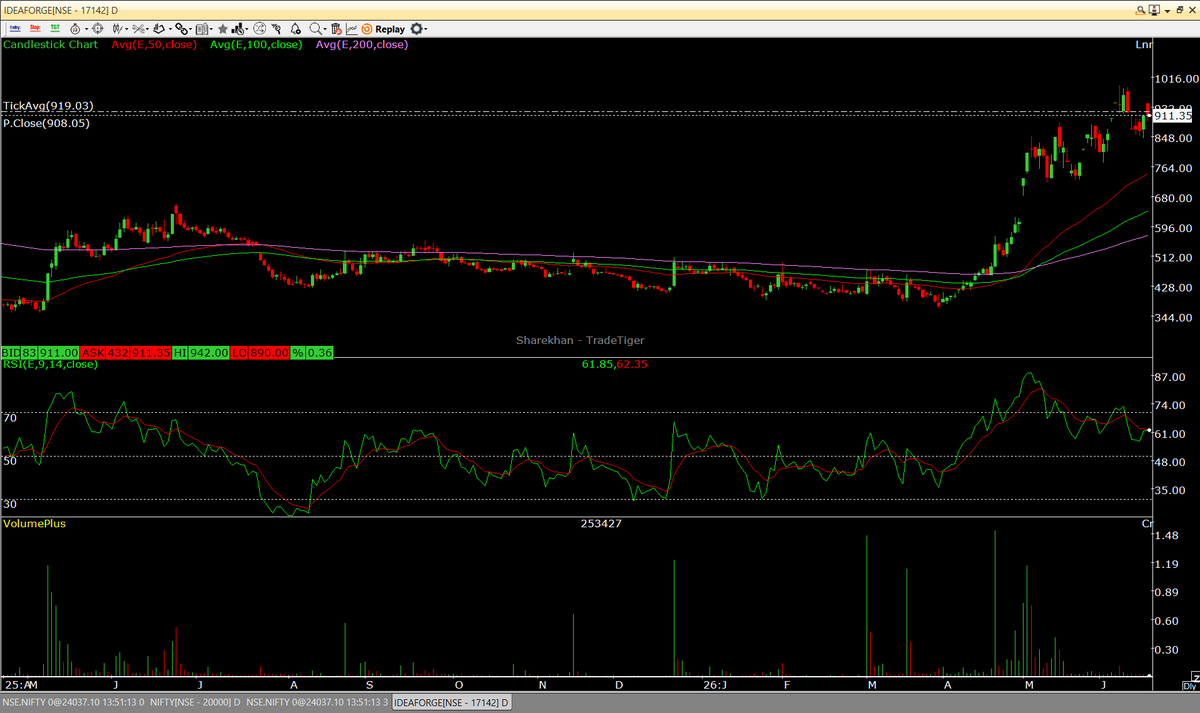The height and width of the screenshot is (713, 1200).
Task: Open dropdown arrow next to zoom magnifier
Action: [x=326, y=29]
